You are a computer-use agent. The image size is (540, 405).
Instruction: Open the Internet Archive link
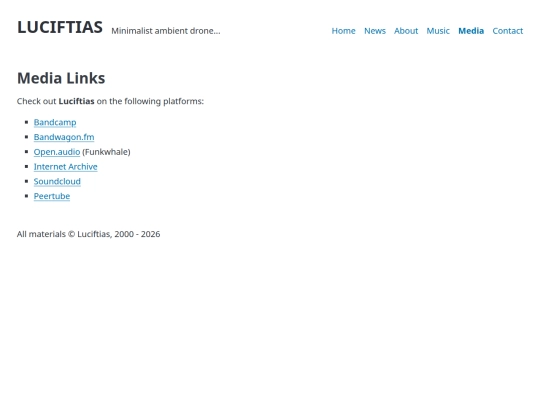pyautogui.click(x=65, y=167)
